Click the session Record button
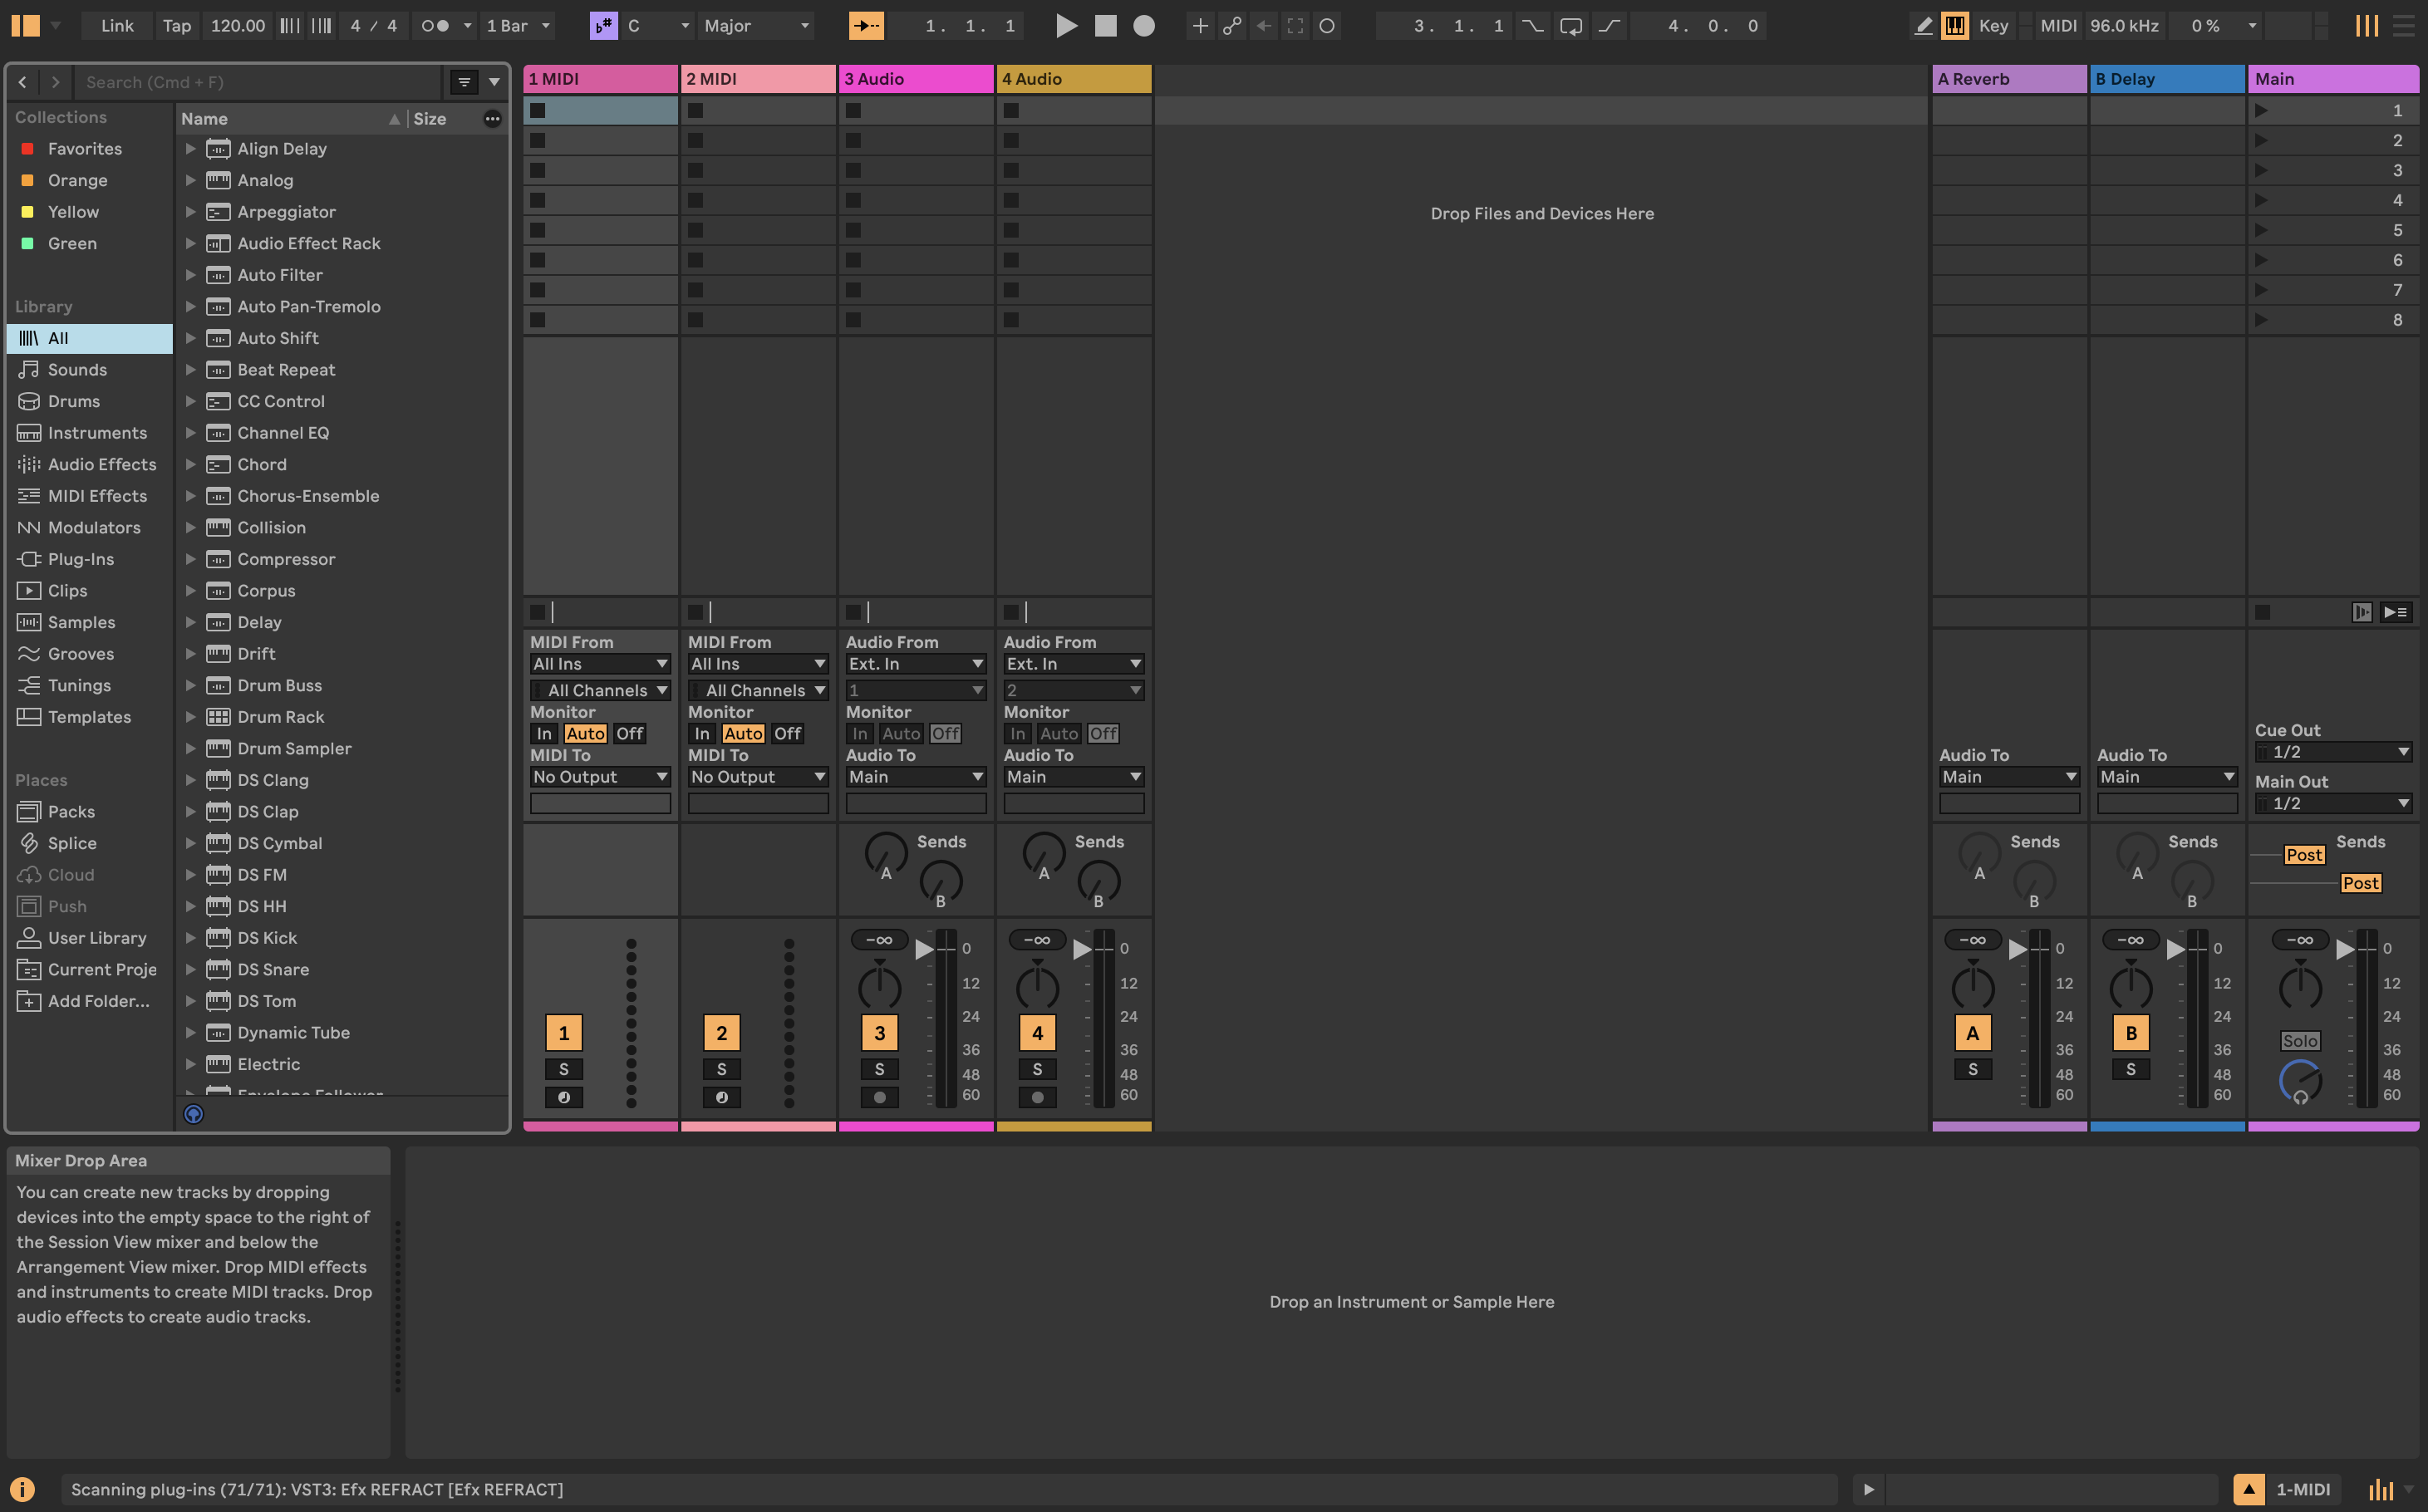 click(x=1143, y=26)
